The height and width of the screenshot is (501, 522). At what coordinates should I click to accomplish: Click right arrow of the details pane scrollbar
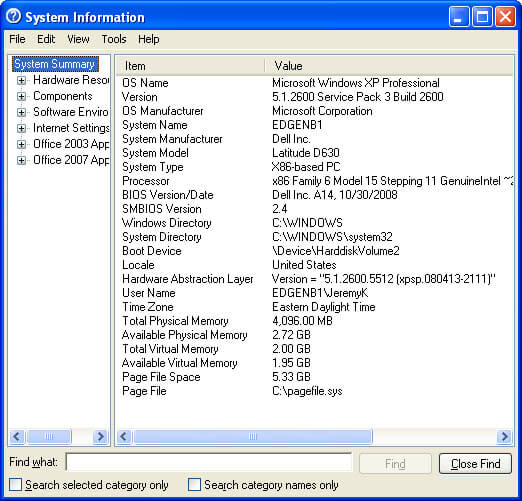pyautogui.click(x=504, y=436)
